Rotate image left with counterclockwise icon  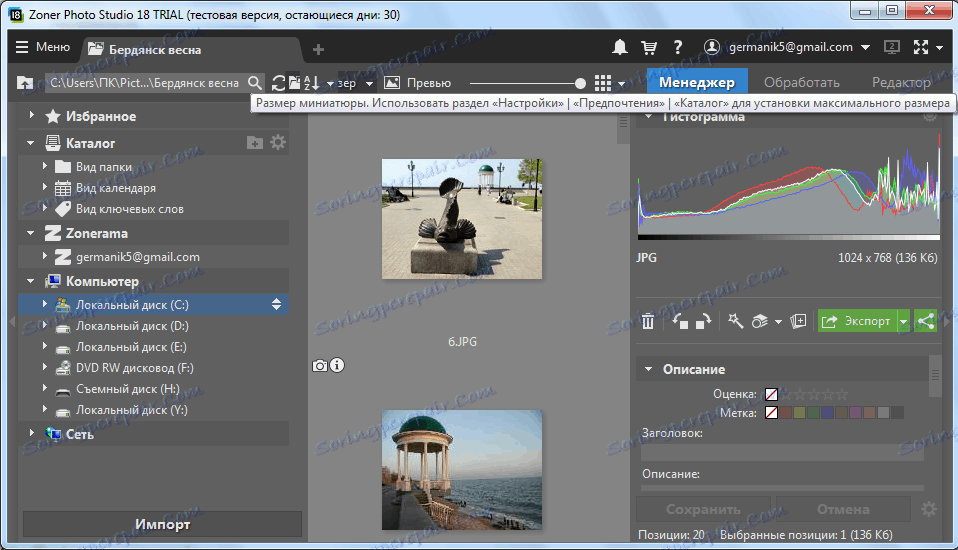click(679, 321)
